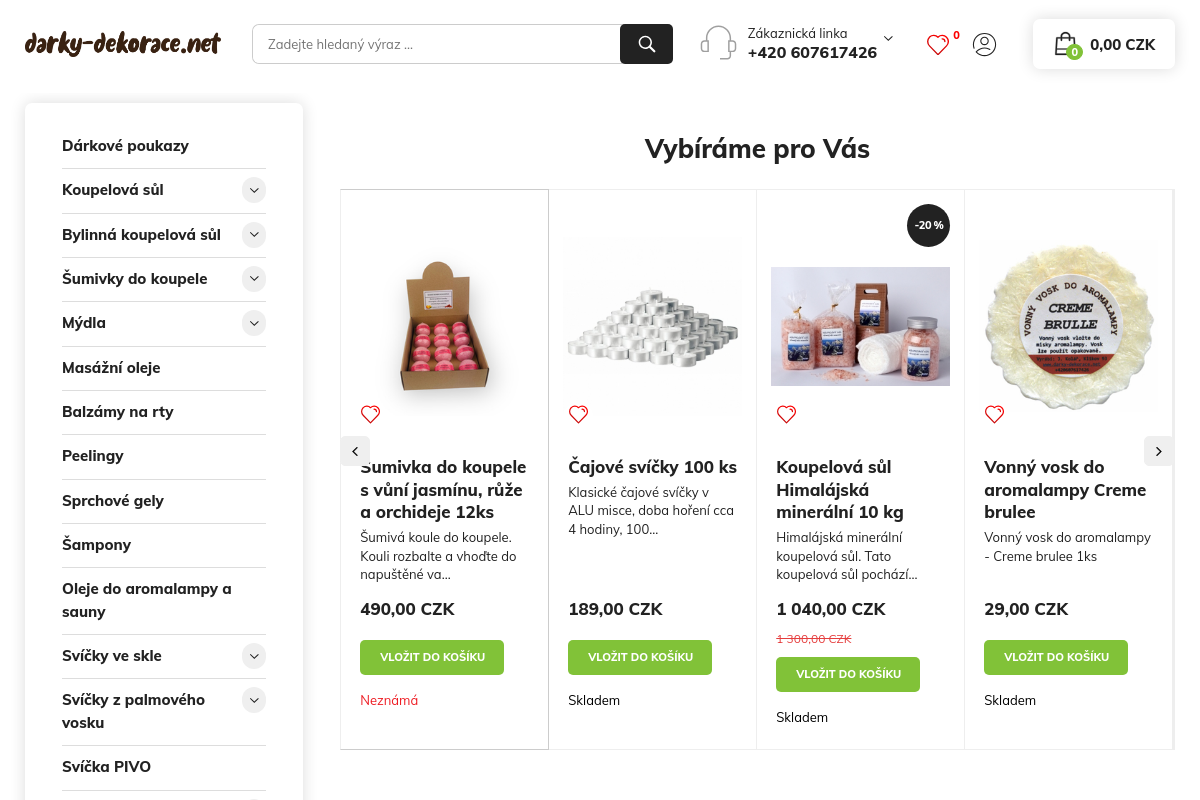
Task: Toggle favorite heart on Vonný vosk Creme brulee
Action: tap(994, 414)
